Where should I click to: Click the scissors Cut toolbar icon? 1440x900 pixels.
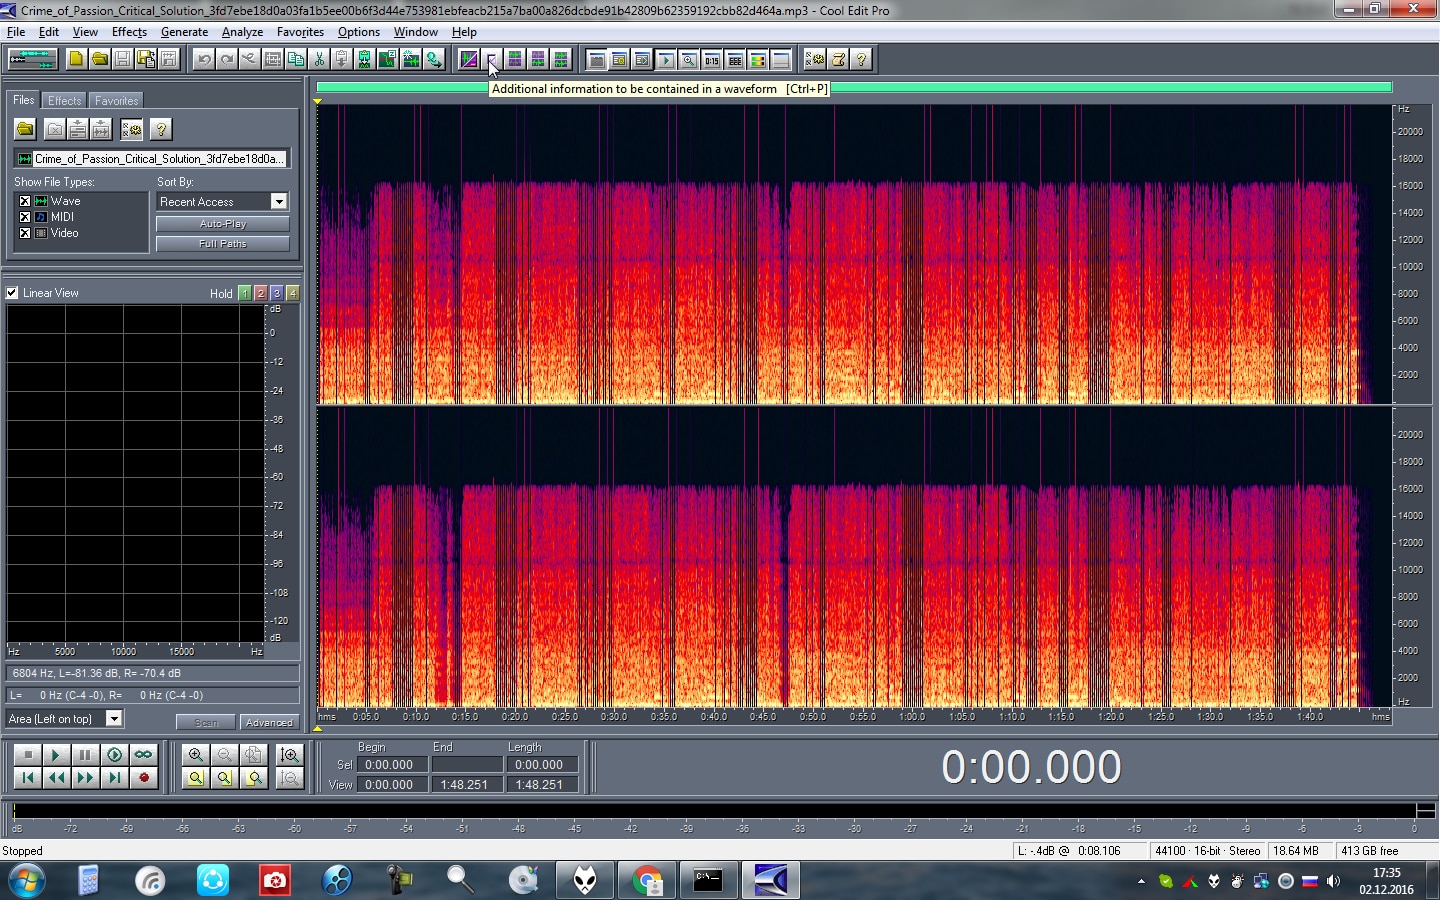click(319, 59)
